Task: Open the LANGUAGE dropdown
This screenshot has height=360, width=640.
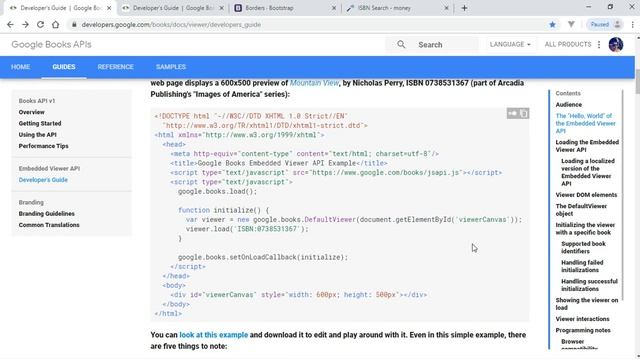Action: pyautogui.click(x=510, y=44)
